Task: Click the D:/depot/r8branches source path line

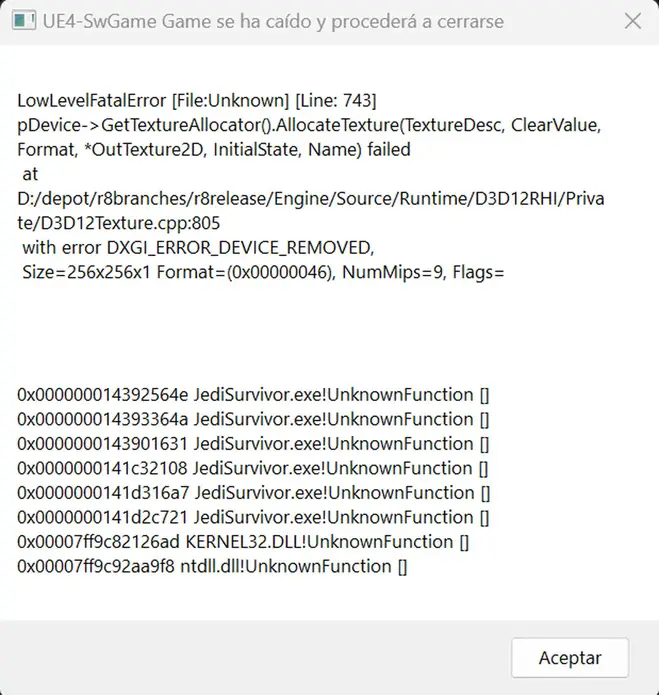Action: [x=311, y=199]
